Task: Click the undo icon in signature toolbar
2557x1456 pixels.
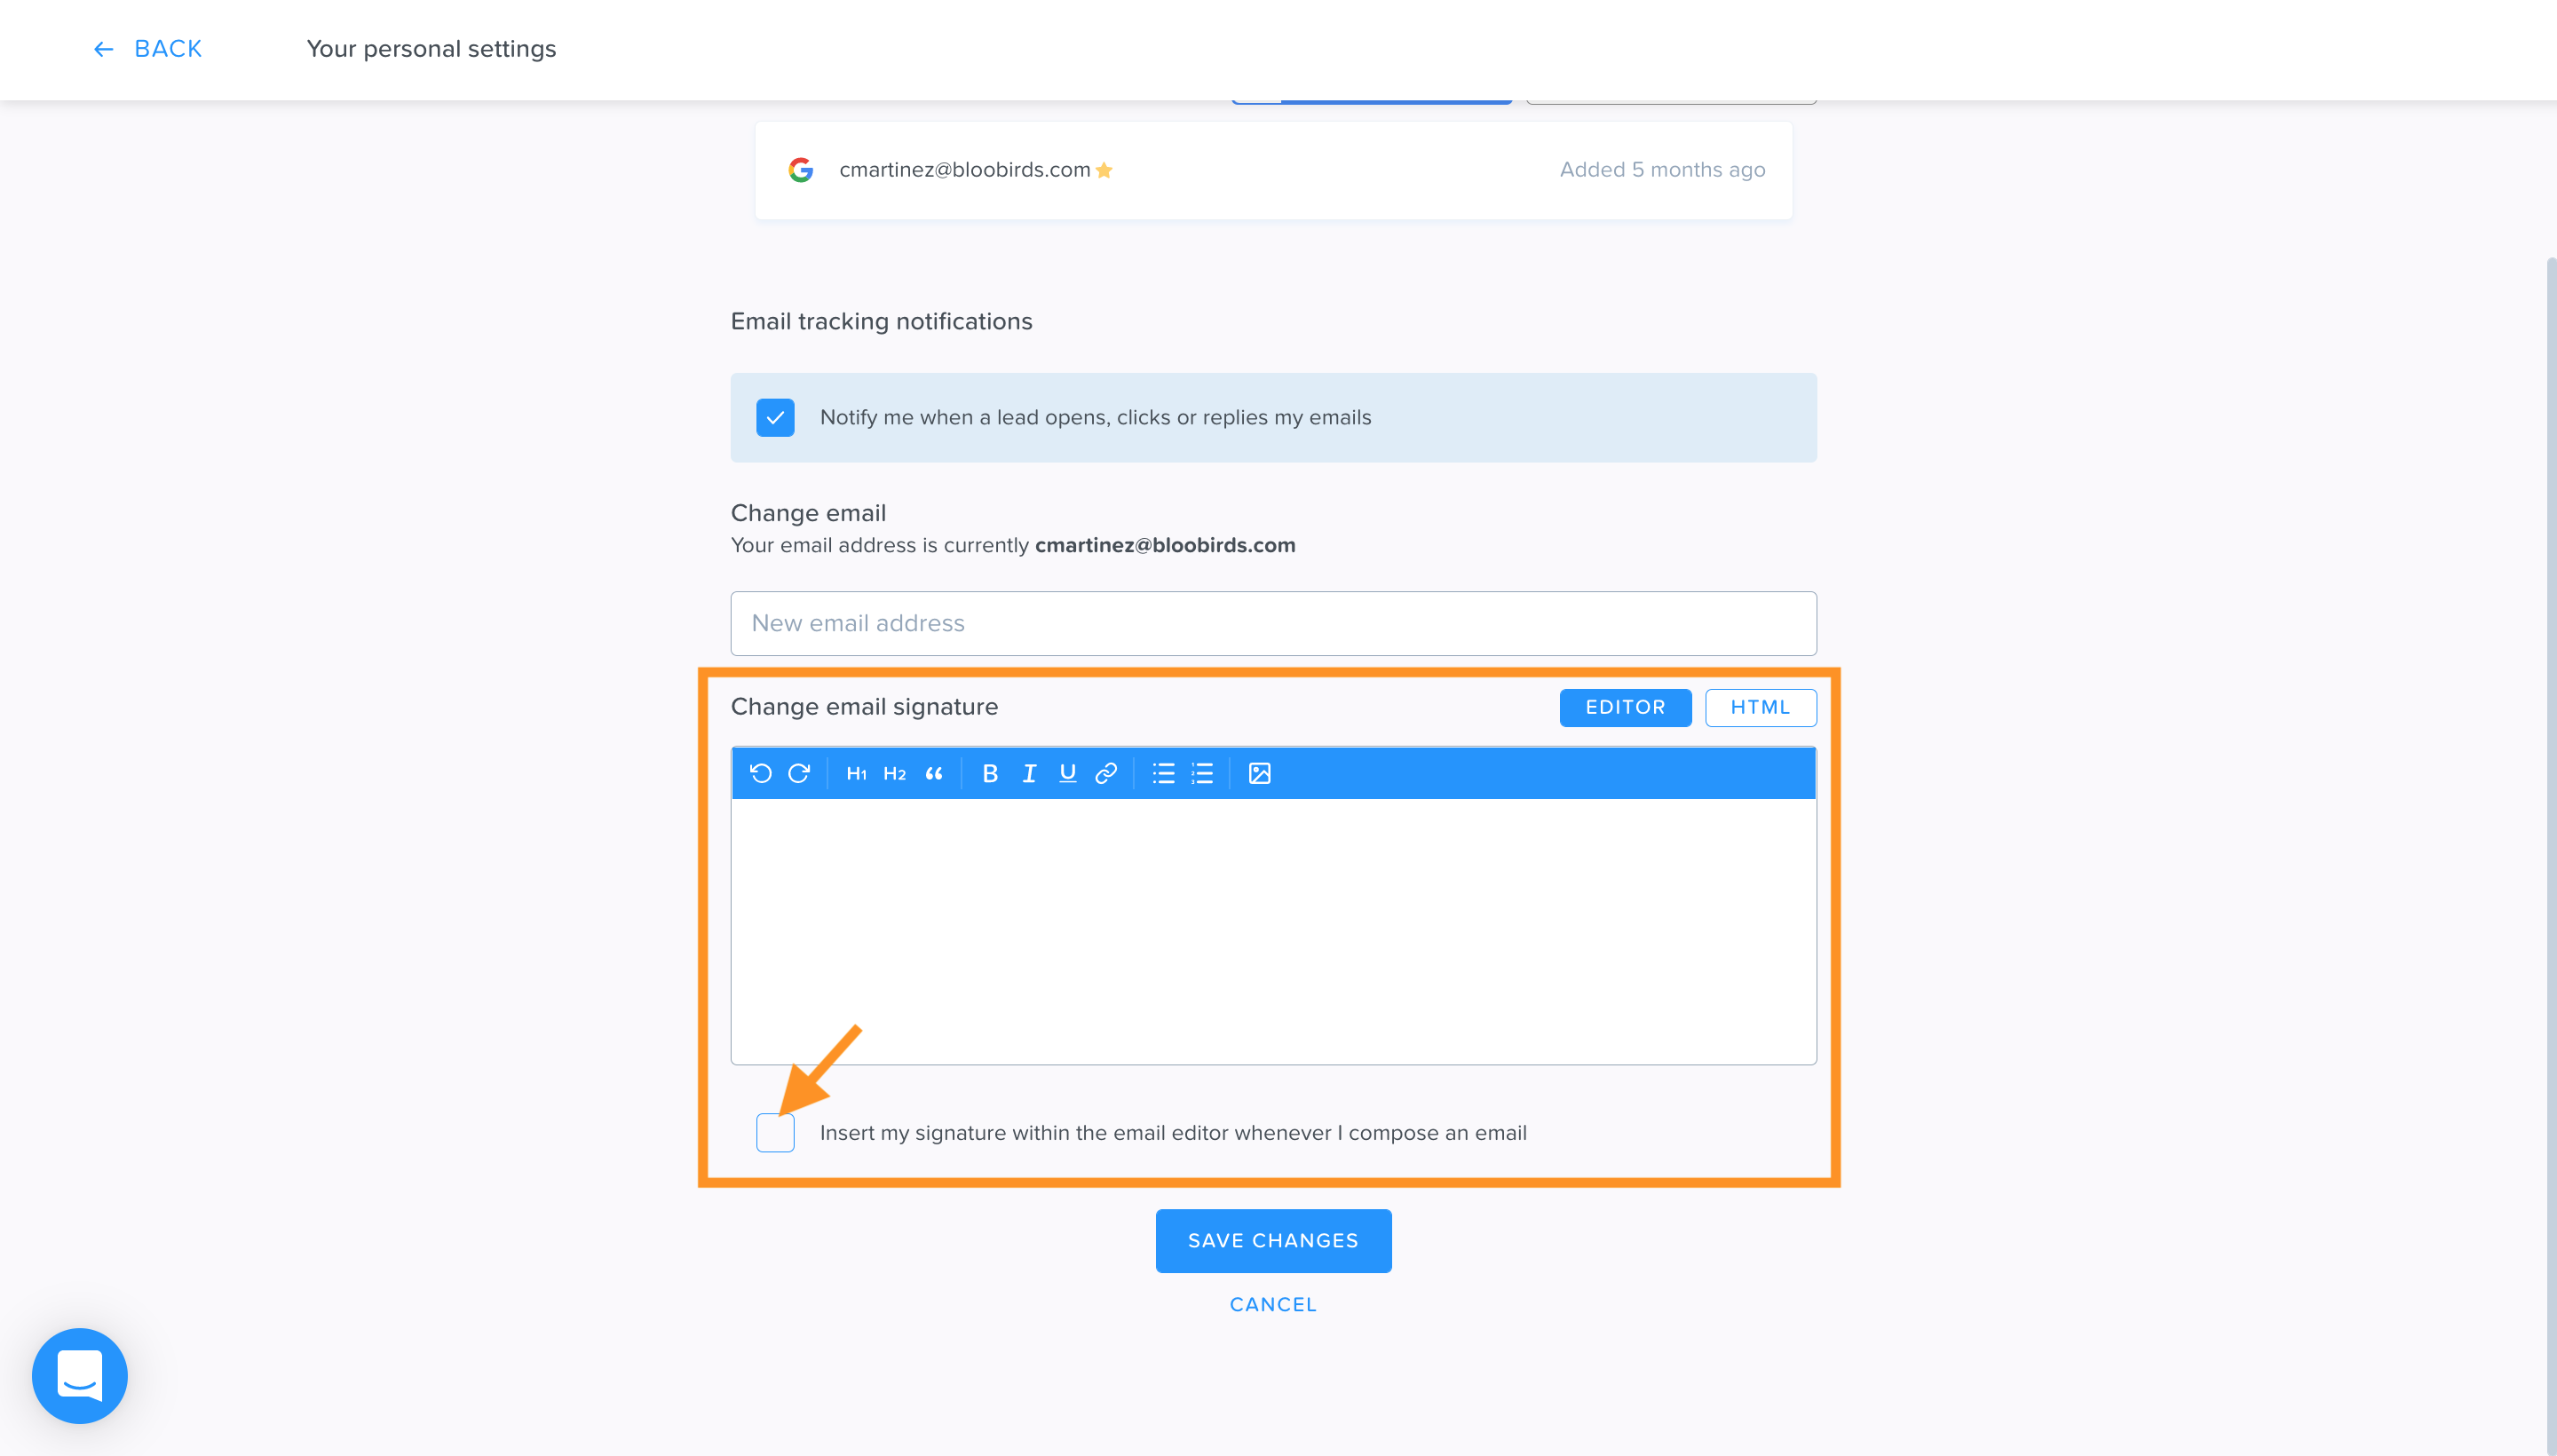Action: pyautogui.click(x=760, y=773)
